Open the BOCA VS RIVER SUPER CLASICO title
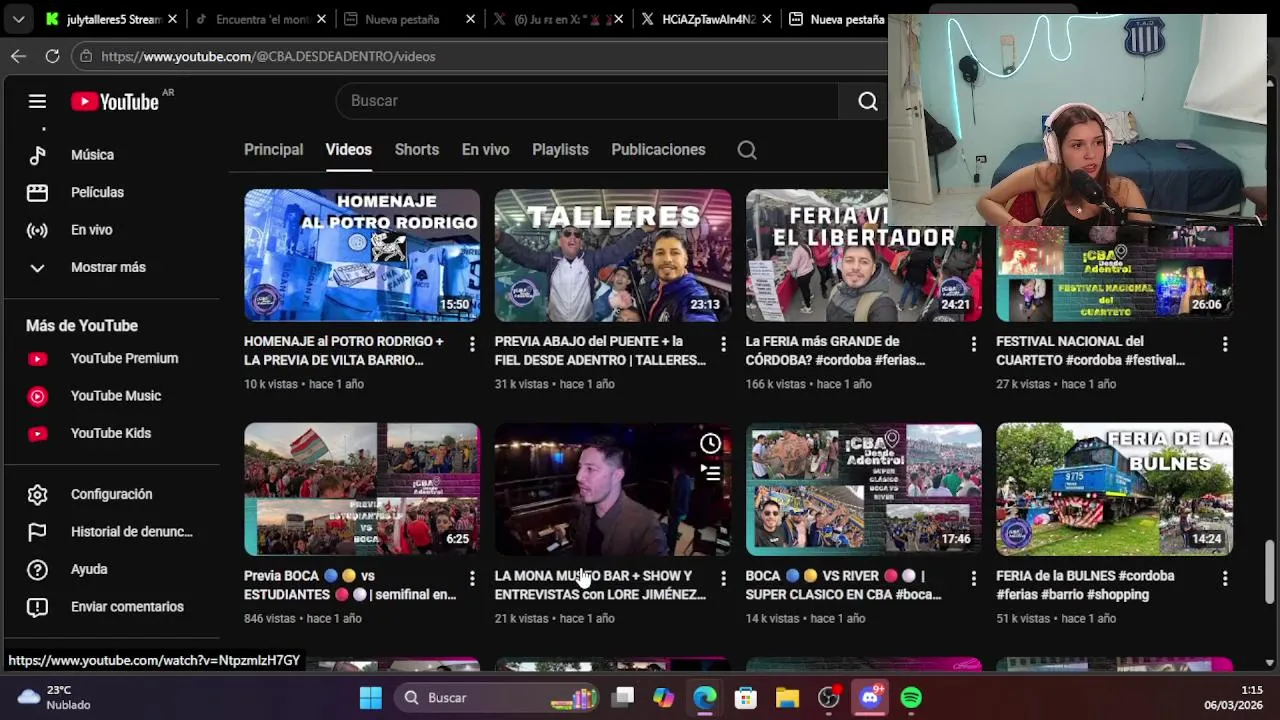Viewport: 1280px width, 720px height. pyautogui.click(x=843, y=585)
